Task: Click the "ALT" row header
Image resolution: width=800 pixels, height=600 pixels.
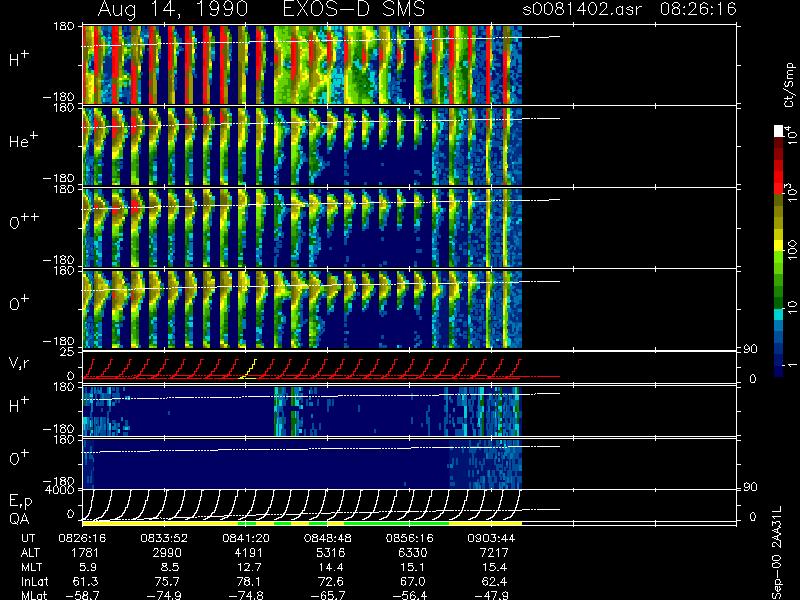Action: (31, 553)
